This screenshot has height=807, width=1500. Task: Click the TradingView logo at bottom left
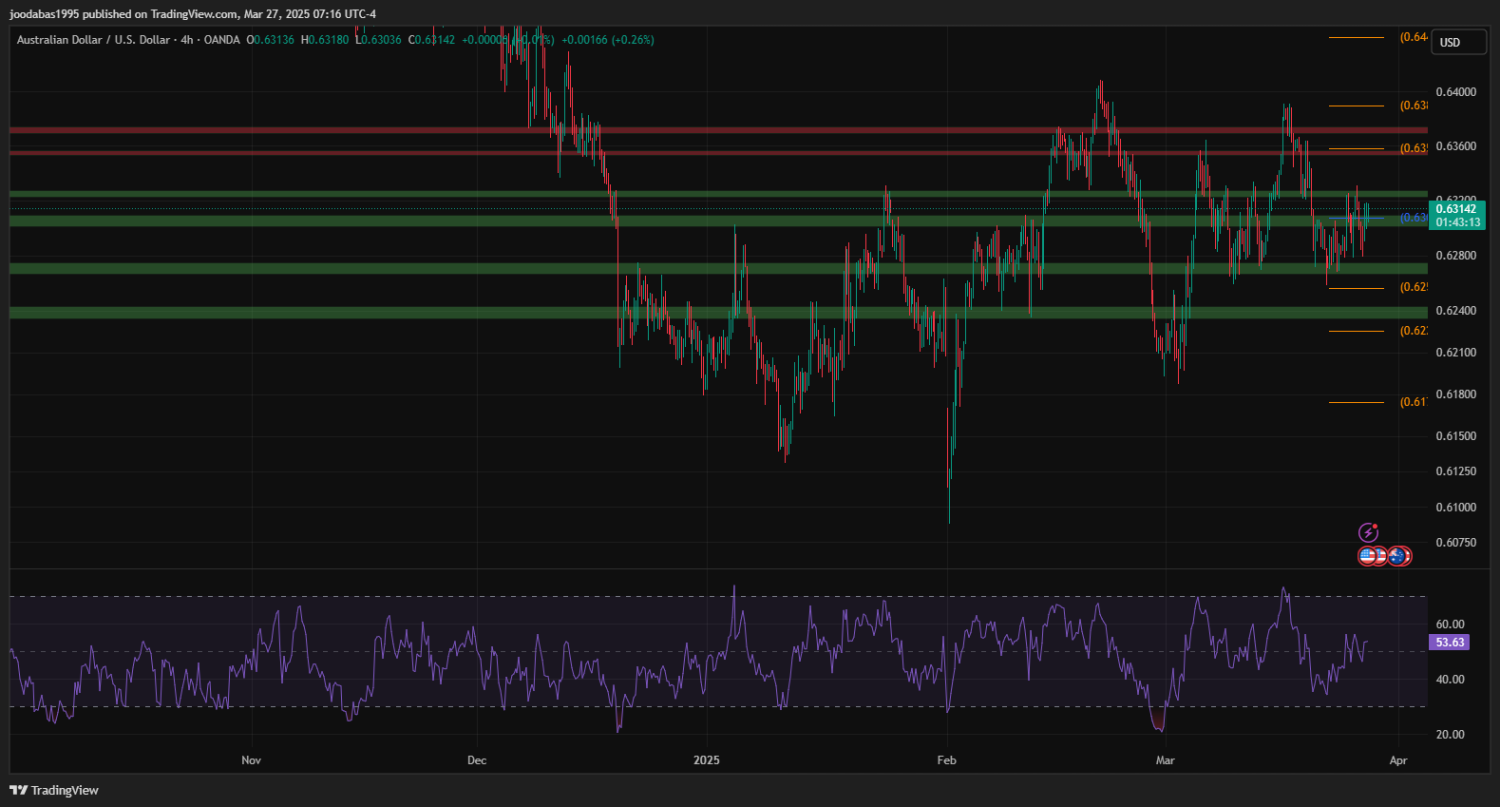tap(54, 790)
